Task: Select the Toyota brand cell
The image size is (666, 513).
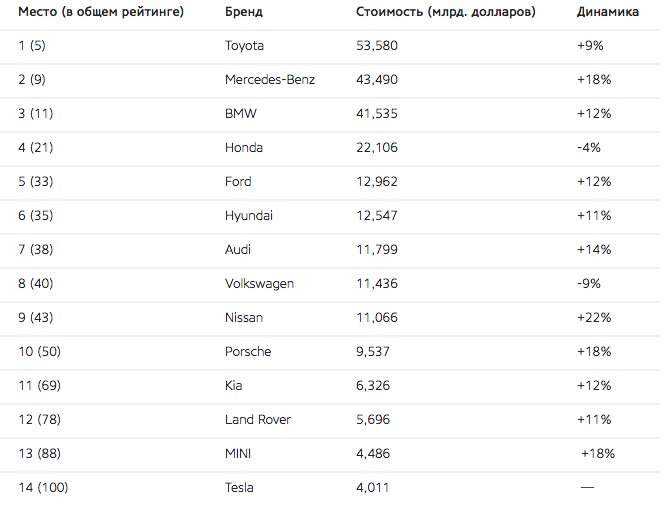Action: 247,46
